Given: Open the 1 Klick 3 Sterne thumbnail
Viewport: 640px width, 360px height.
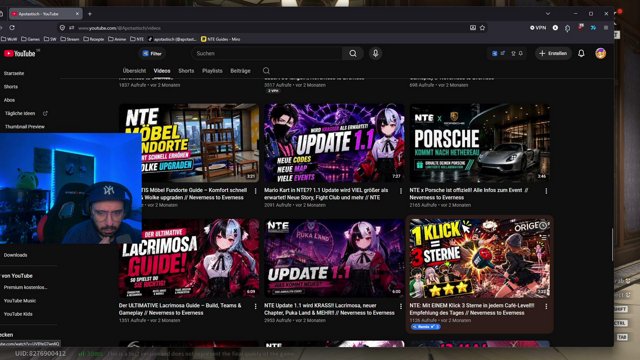Looking at the screenshot, I should pos(480,258).
